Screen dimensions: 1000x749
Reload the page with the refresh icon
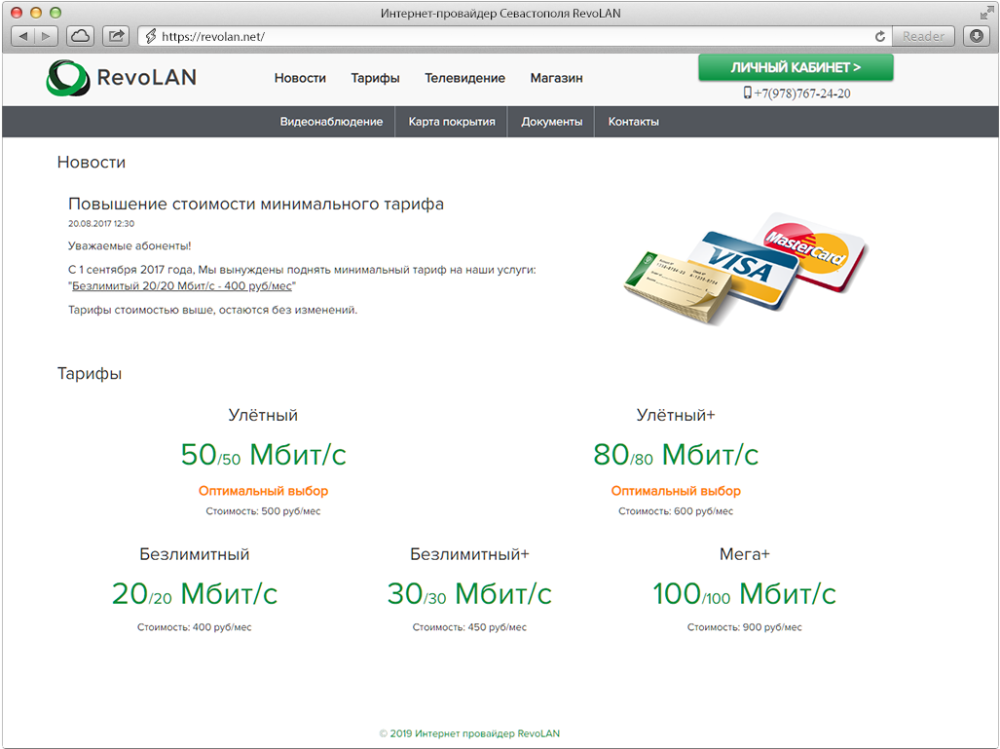pyautogui.click(x=880, y=36)
